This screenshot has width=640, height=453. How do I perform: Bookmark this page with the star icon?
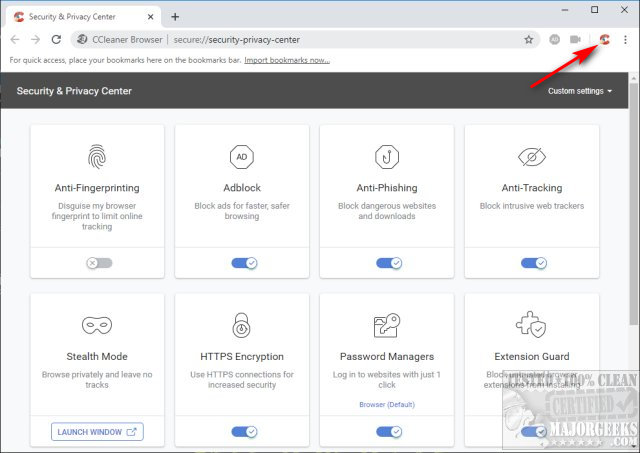[529, 40]
